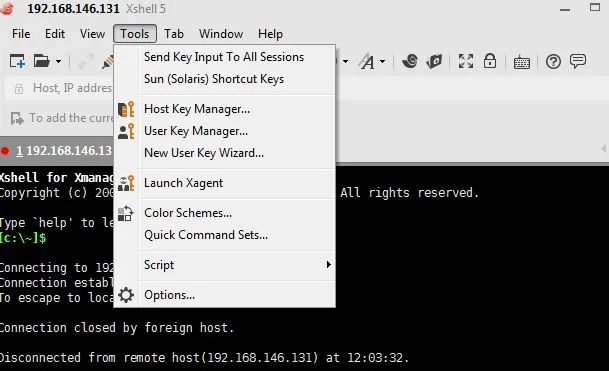Click the lock screen padlock icon

pos(490,61)
